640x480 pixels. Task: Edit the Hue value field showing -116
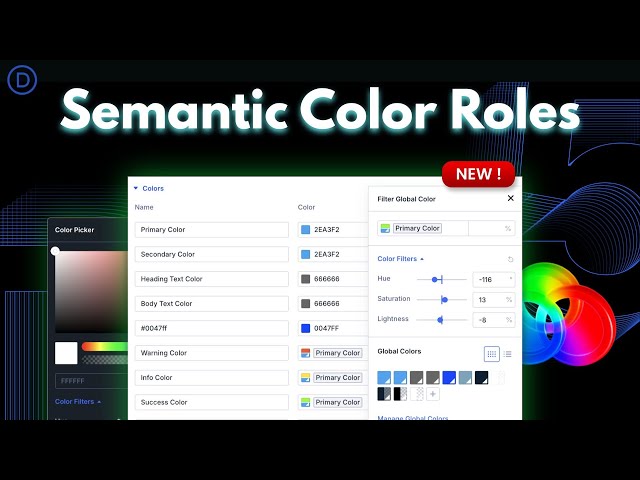click(x=493, y=280)
